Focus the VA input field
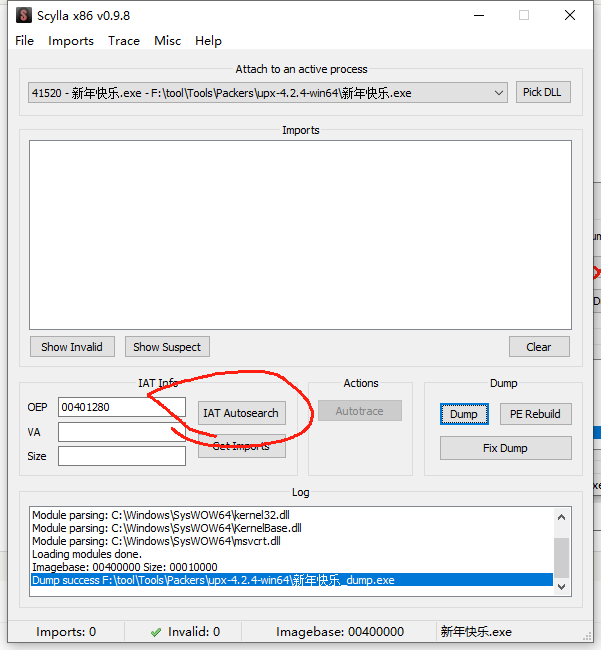 [x=122, y=432]
